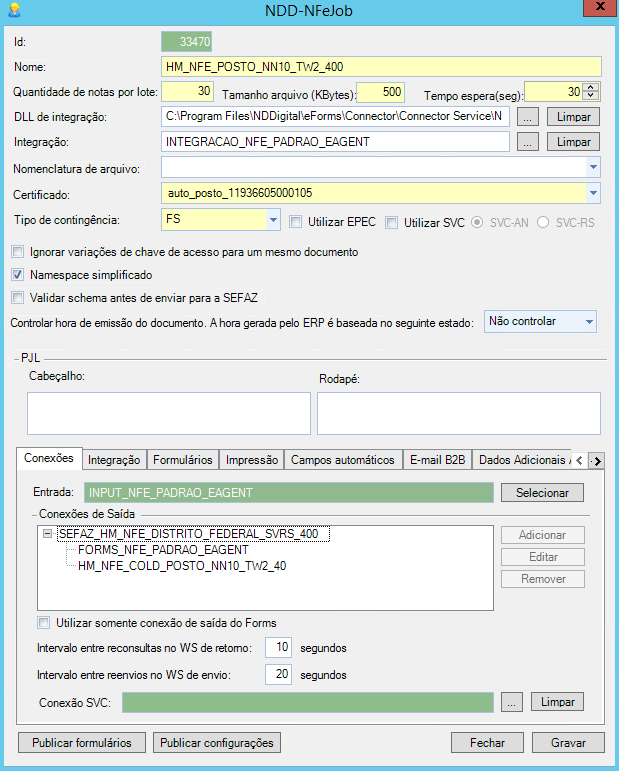The height and width of the screenshot is (771, 619).
Task: Select the SVC-AN radio option
Action: click(476, 222)
